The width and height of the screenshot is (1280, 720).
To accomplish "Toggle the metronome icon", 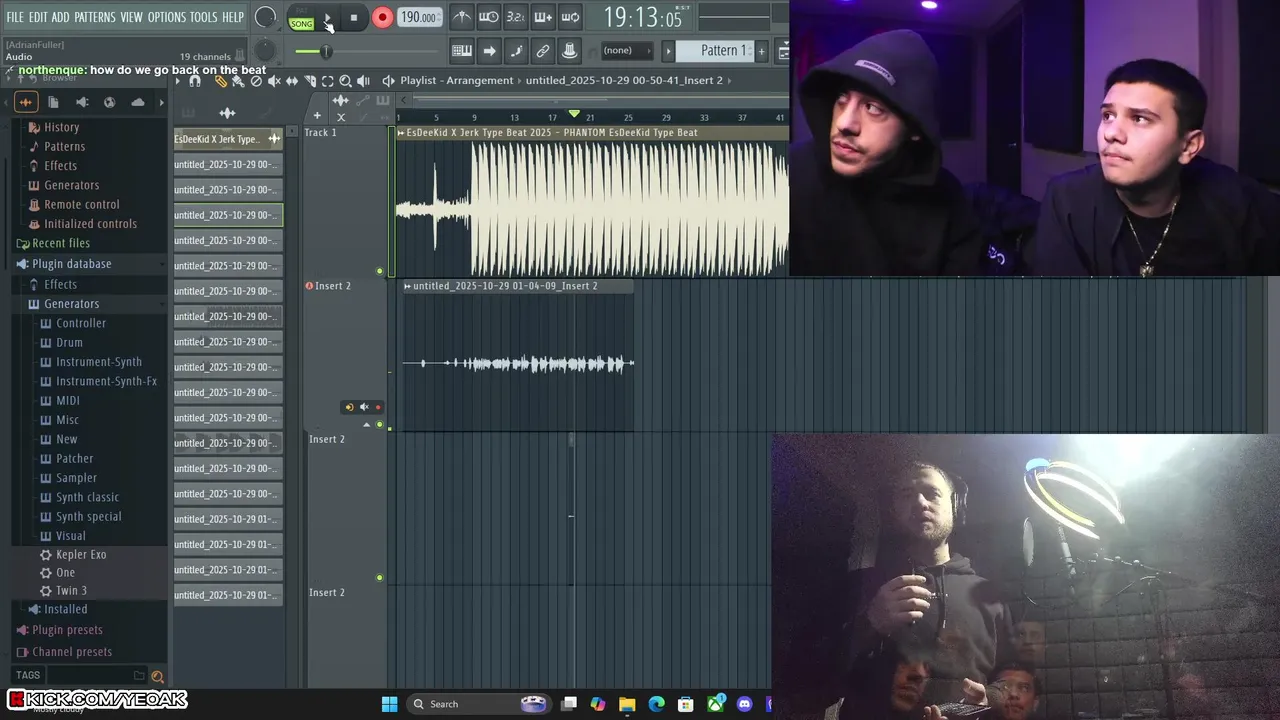I will coord(462,17).
